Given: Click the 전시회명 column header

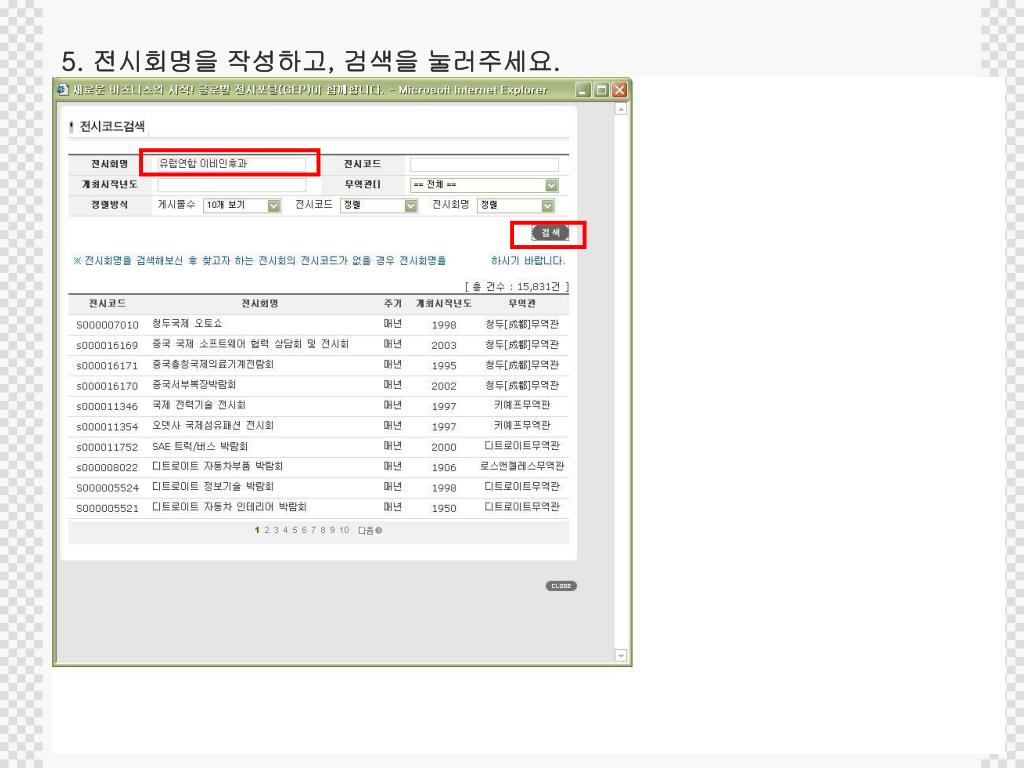Looking at the screenshot, I should coord(260,304).
